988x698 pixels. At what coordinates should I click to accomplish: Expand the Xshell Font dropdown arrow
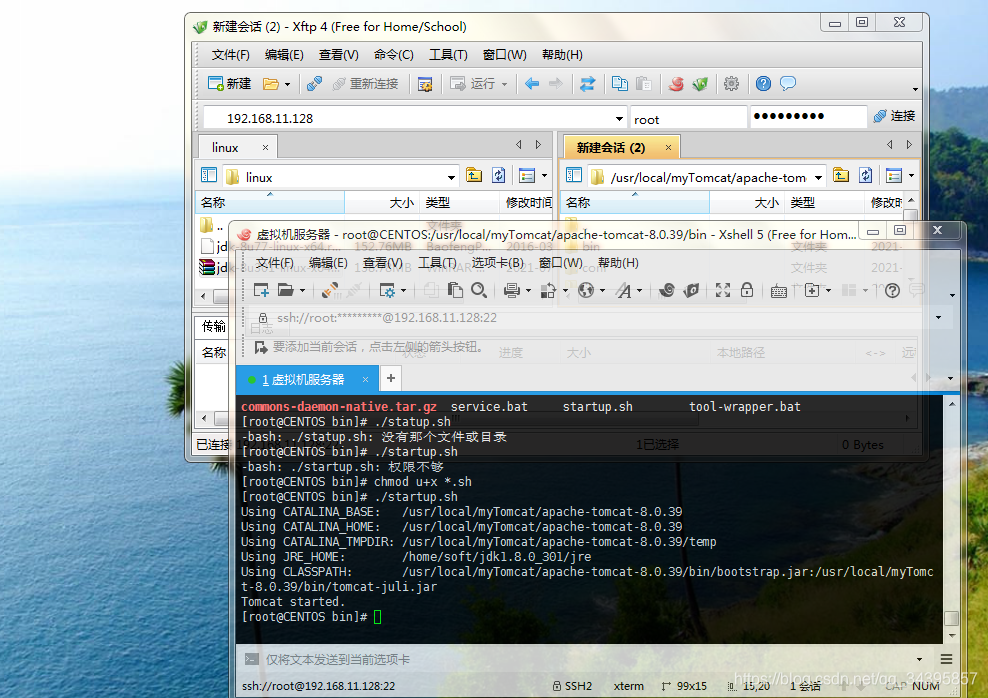(639, 291)
